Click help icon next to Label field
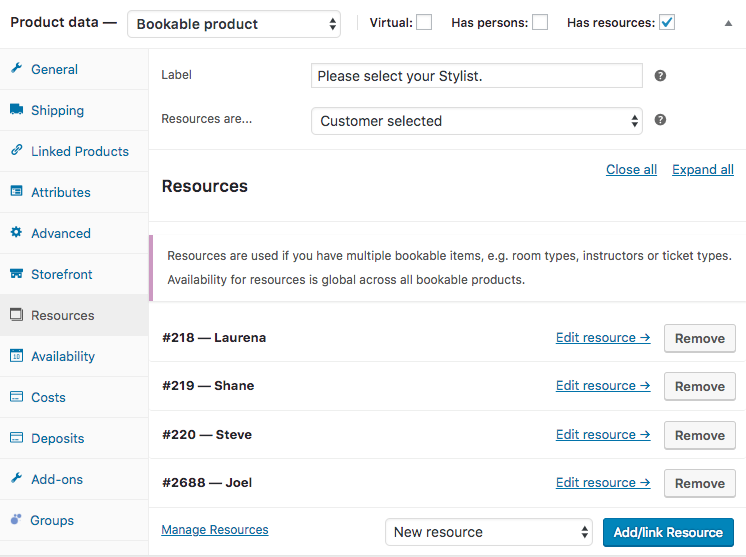This screenshot has height=557, width=746. [x=660, y=76]
